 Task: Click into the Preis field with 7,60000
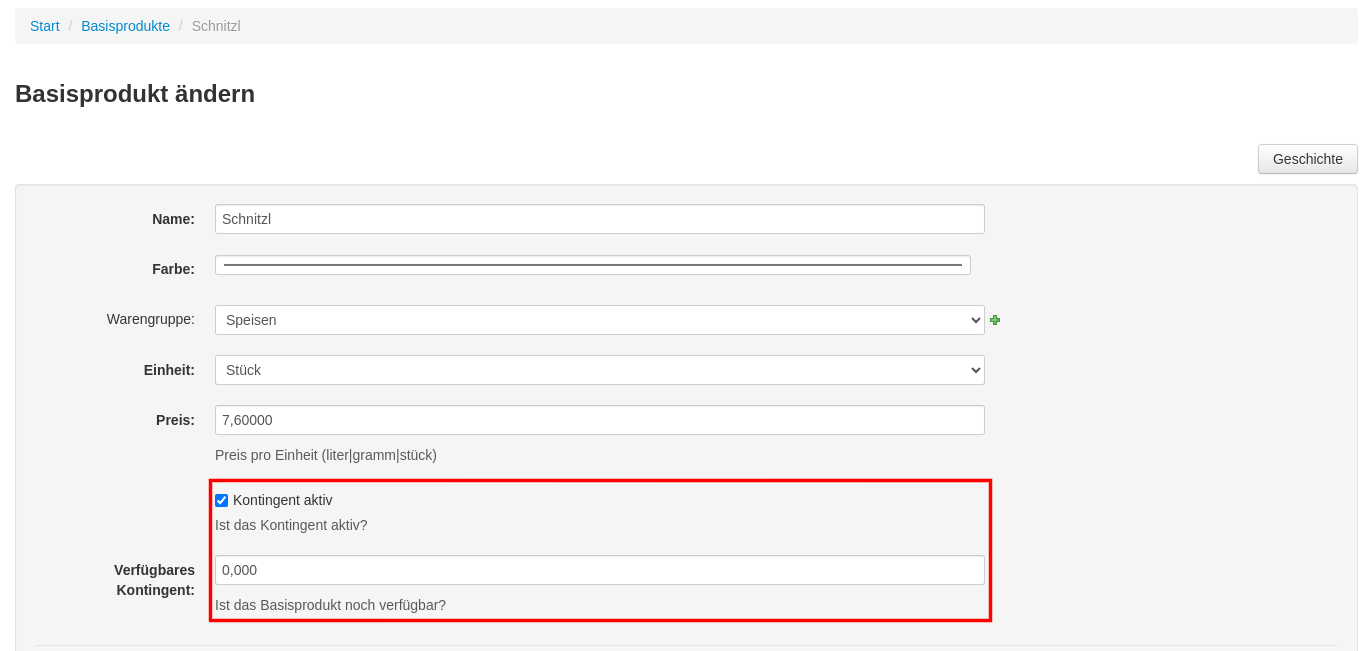[599, 420]
